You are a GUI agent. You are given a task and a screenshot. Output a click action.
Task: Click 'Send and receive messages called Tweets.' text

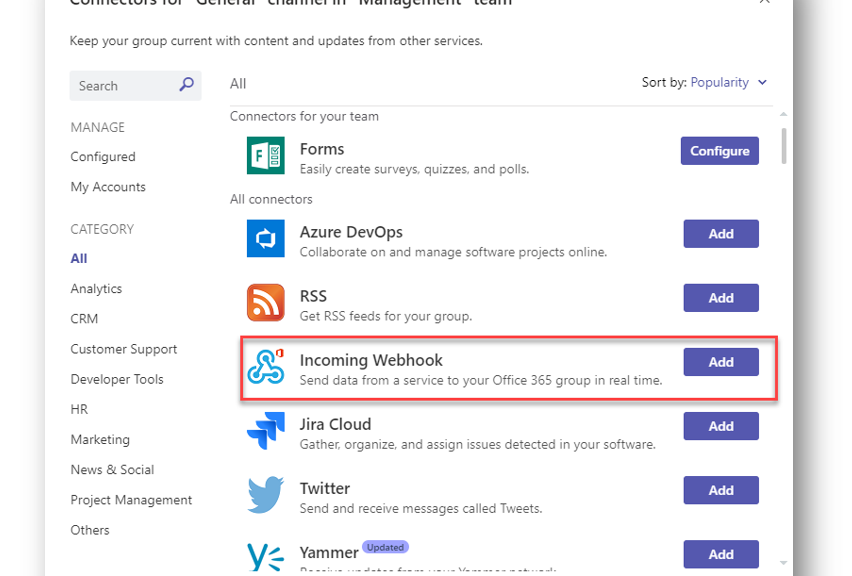[421, 509]
